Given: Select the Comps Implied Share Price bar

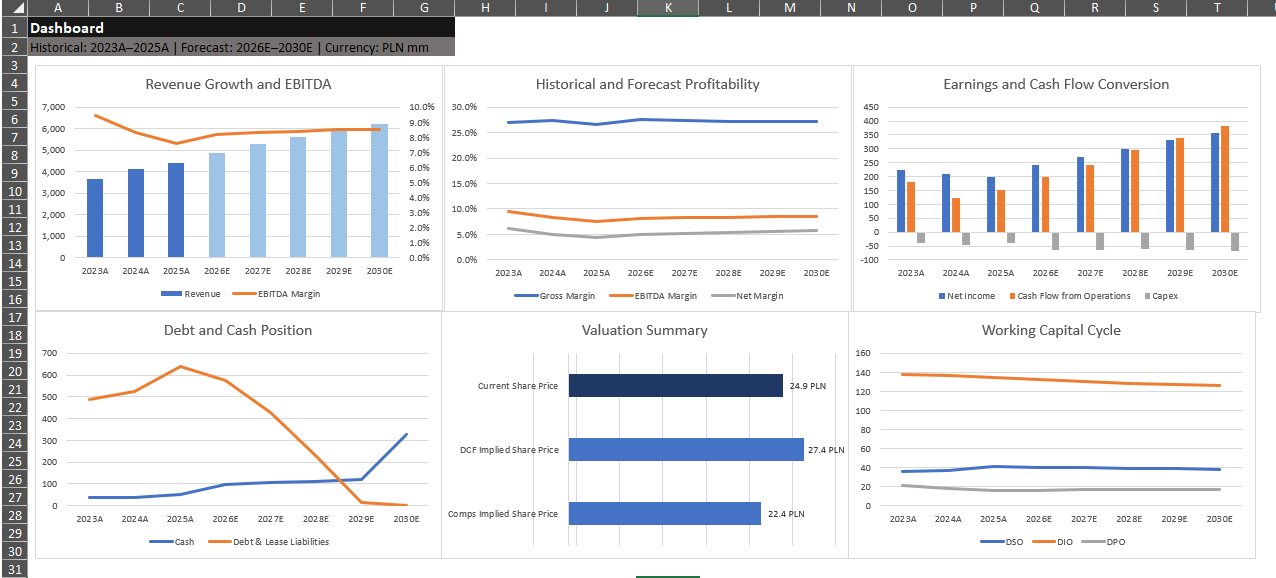Looking at the screenshot, I should click(665, 513).
